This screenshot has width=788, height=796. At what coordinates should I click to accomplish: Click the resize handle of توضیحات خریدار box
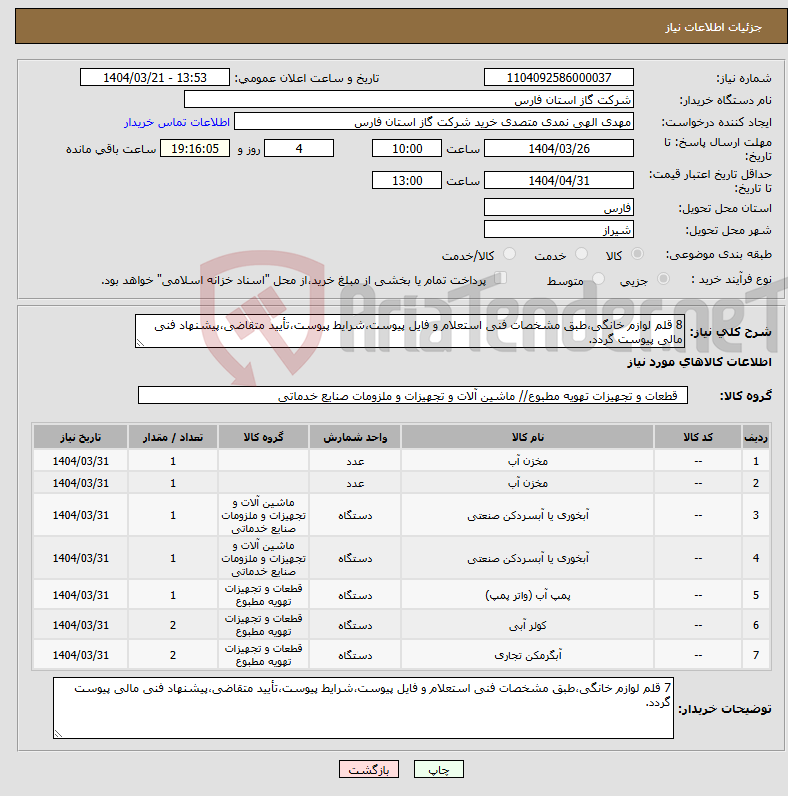tap(58, 734)
